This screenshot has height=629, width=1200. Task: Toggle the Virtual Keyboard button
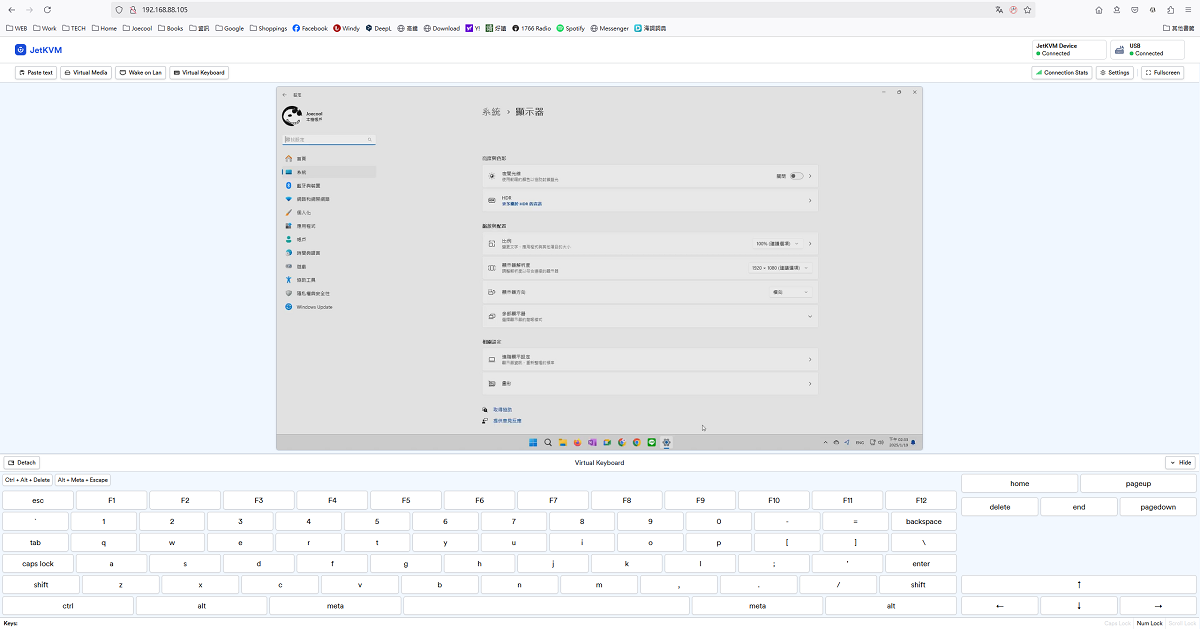[x=199, y=73]
